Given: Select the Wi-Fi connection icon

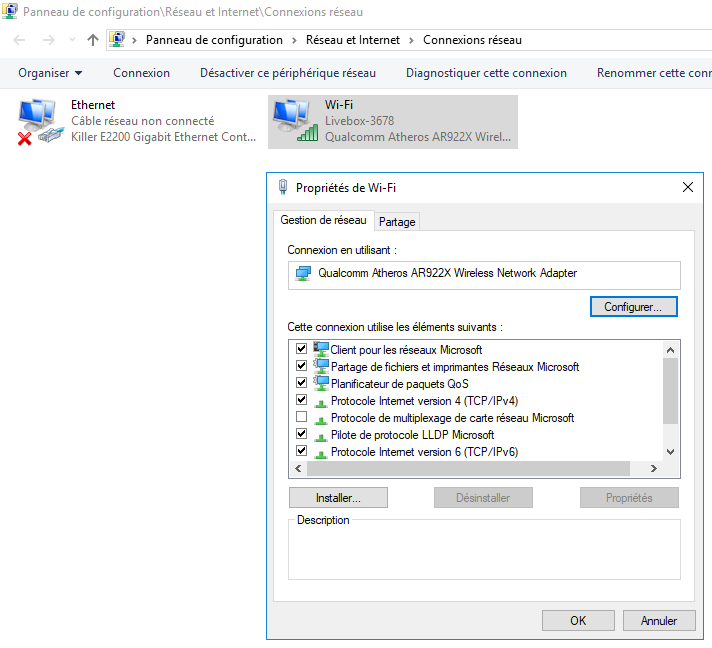Looking at the screenshot, I should (x=293, y=121).
